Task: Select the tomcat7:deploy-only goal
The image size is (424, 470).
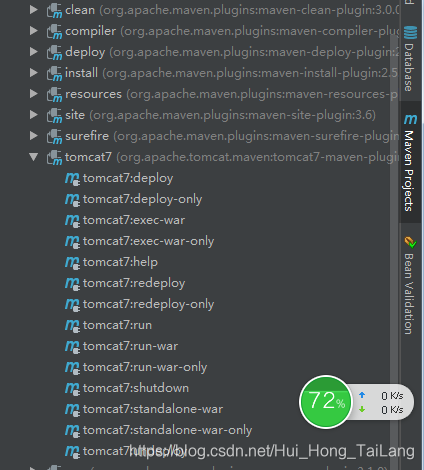Action: click(142, 199)
